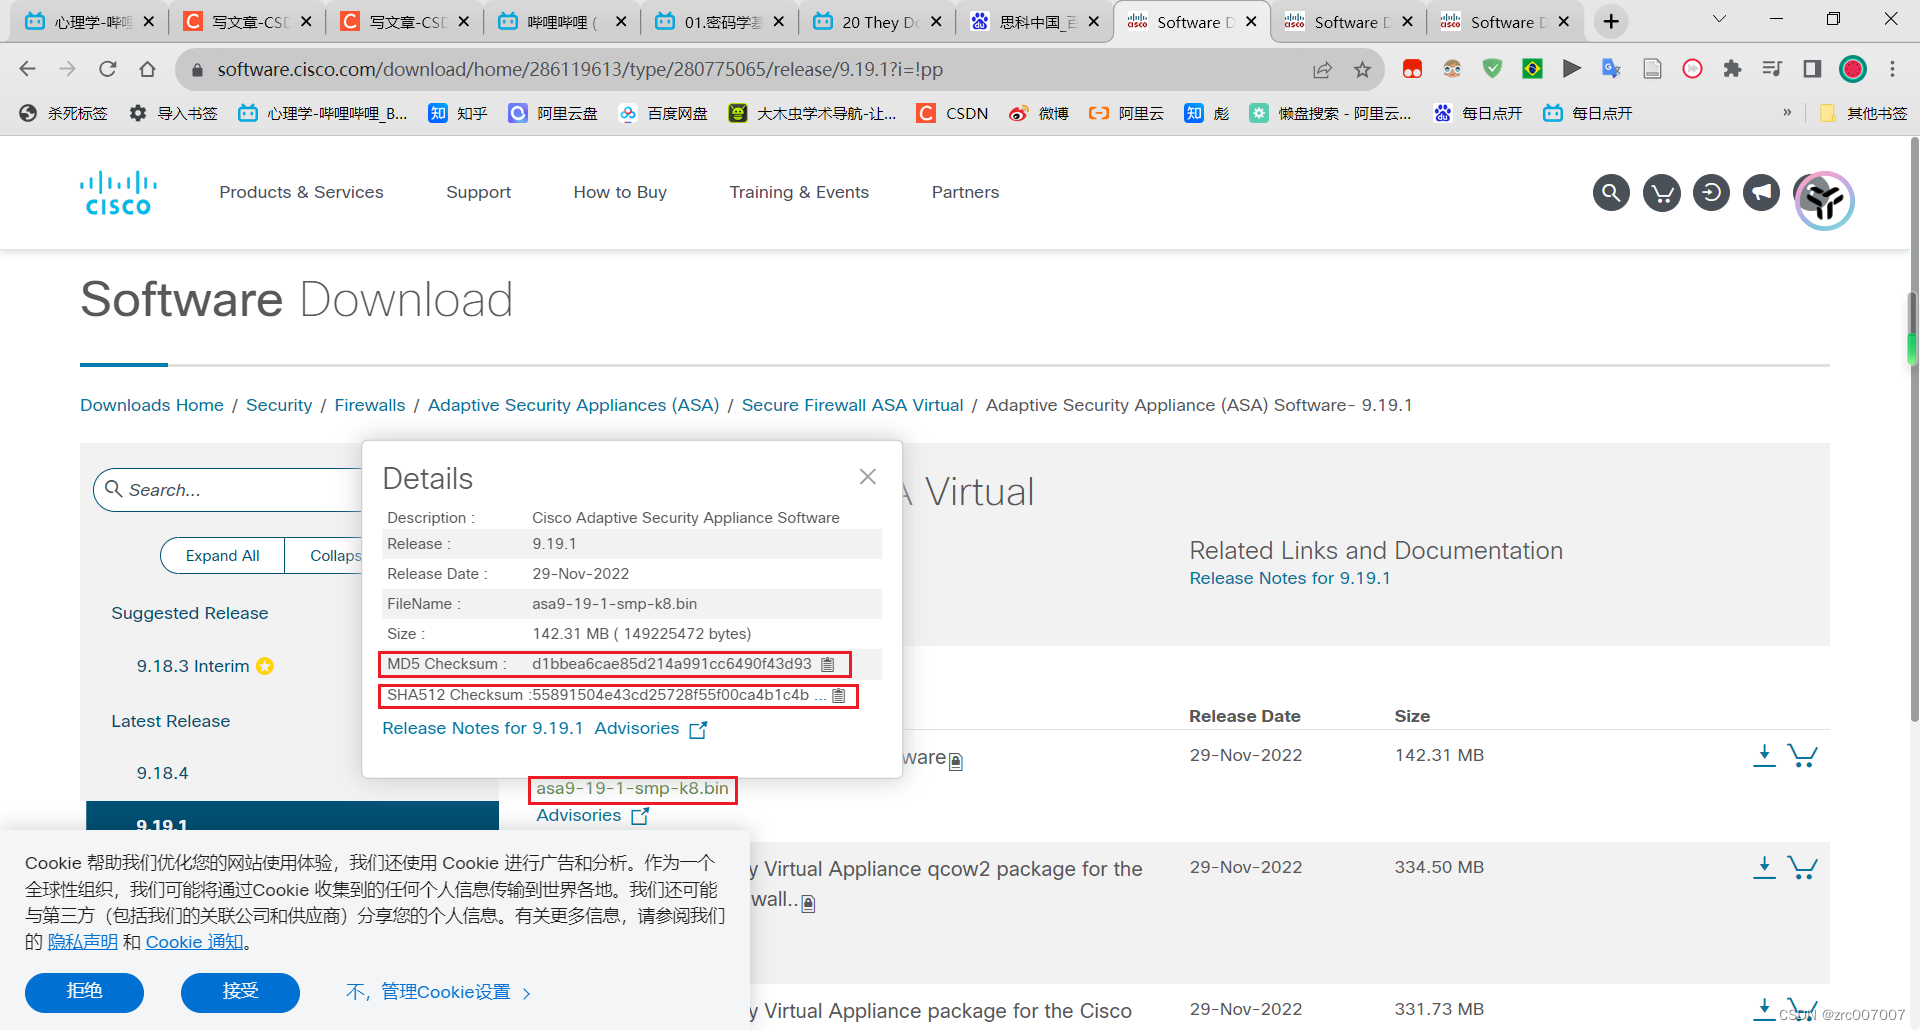This screenshot has height=1030, width=1920.
Task: Download the 142.31 MB file
Action: [1764, 756]
